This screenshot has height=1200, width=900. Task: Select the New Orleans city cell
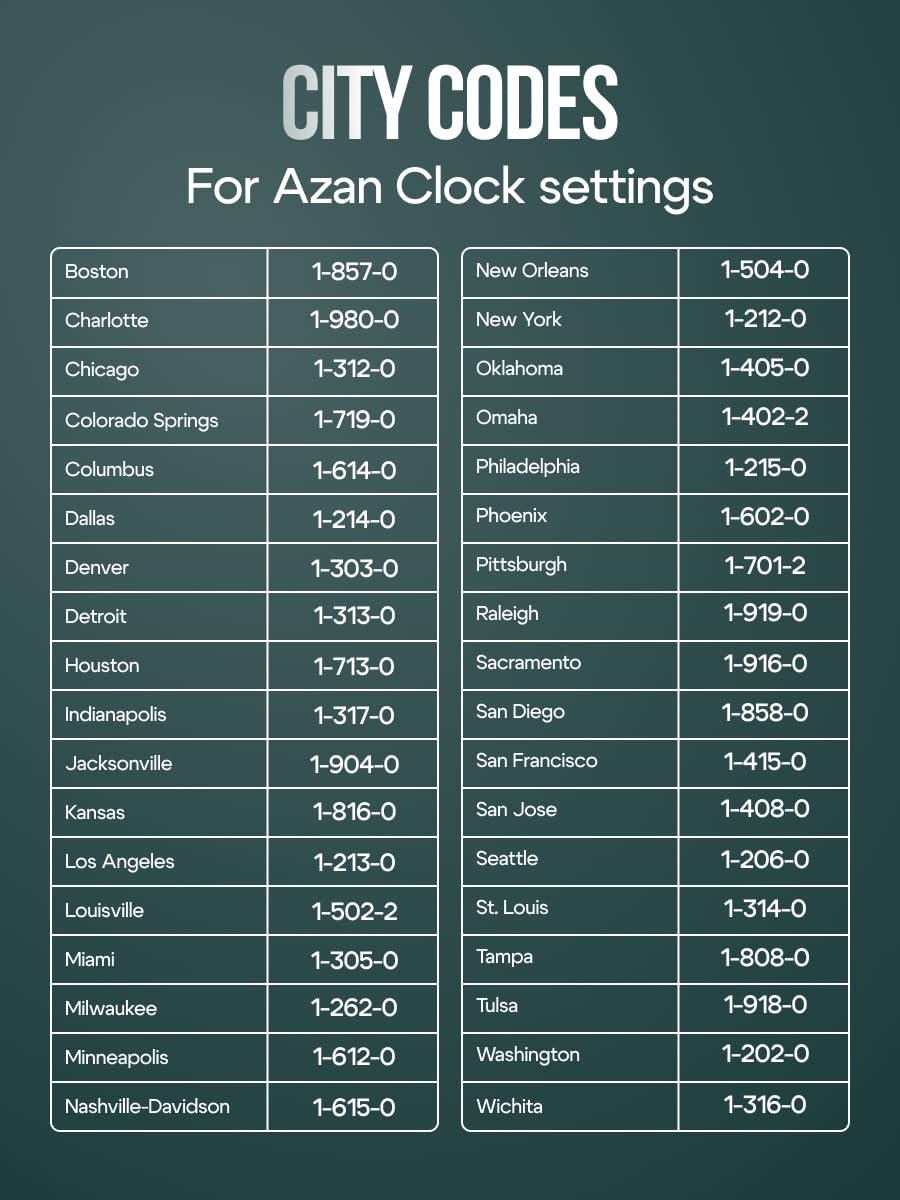click(x=532, y=270)
